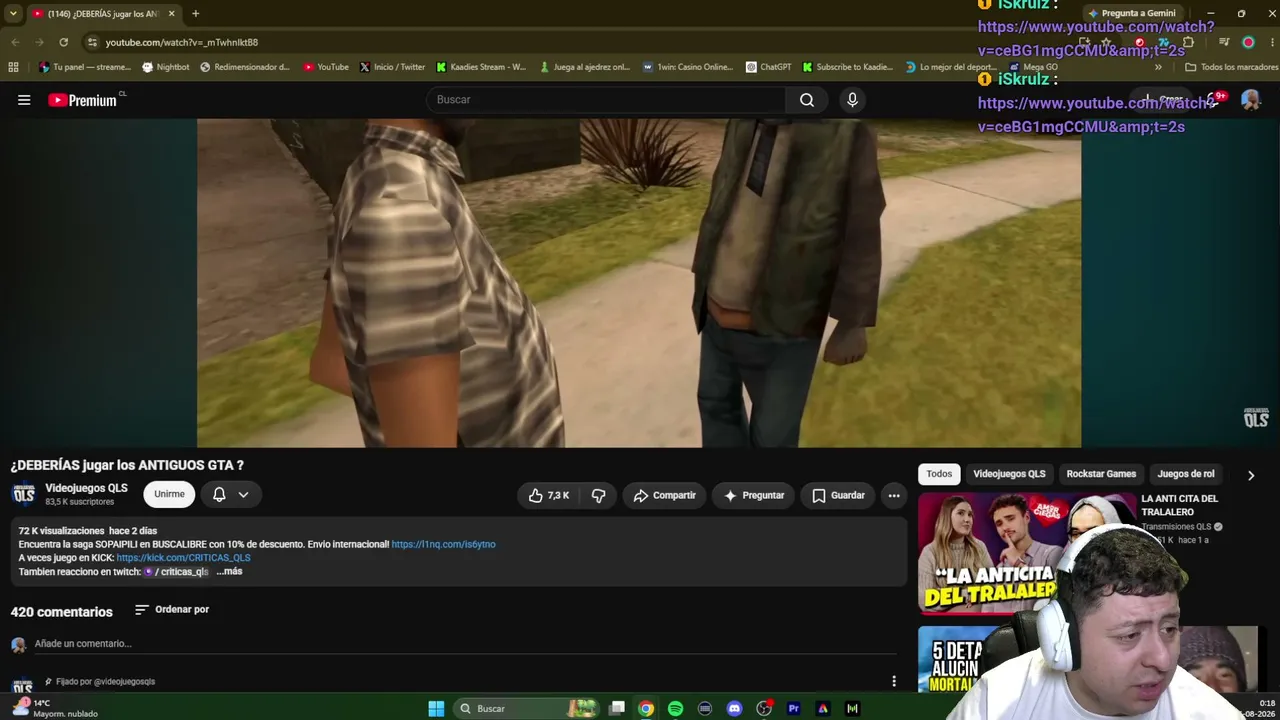The image size is (1280, 720).
Task: Expand the hidden bookmarks overflow chevron
Action: (x=1158, y=67)
